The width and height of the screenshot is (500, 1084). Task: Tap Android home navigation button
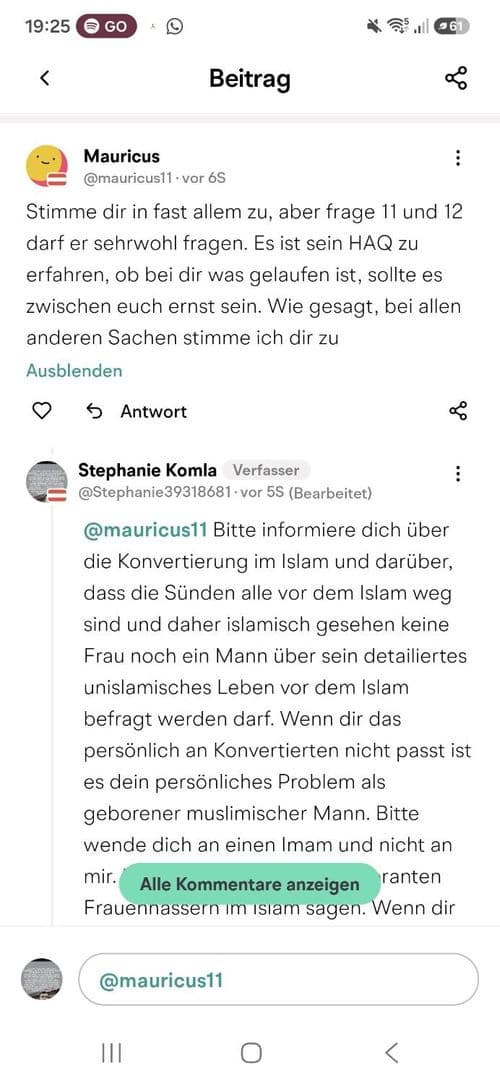[251, 1053]
